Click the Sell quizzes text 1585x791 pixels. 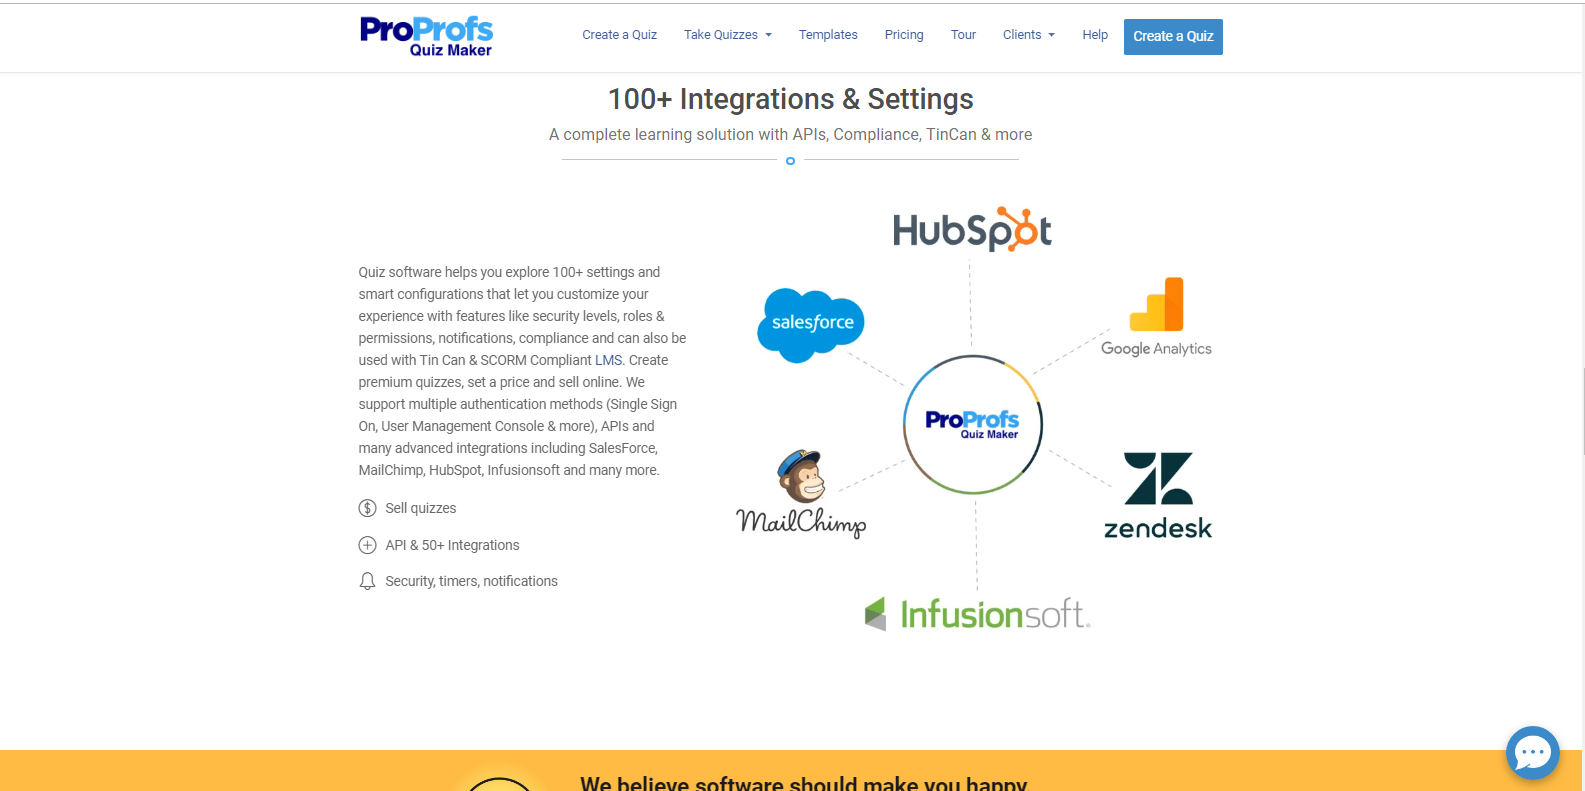click(421, 508)
